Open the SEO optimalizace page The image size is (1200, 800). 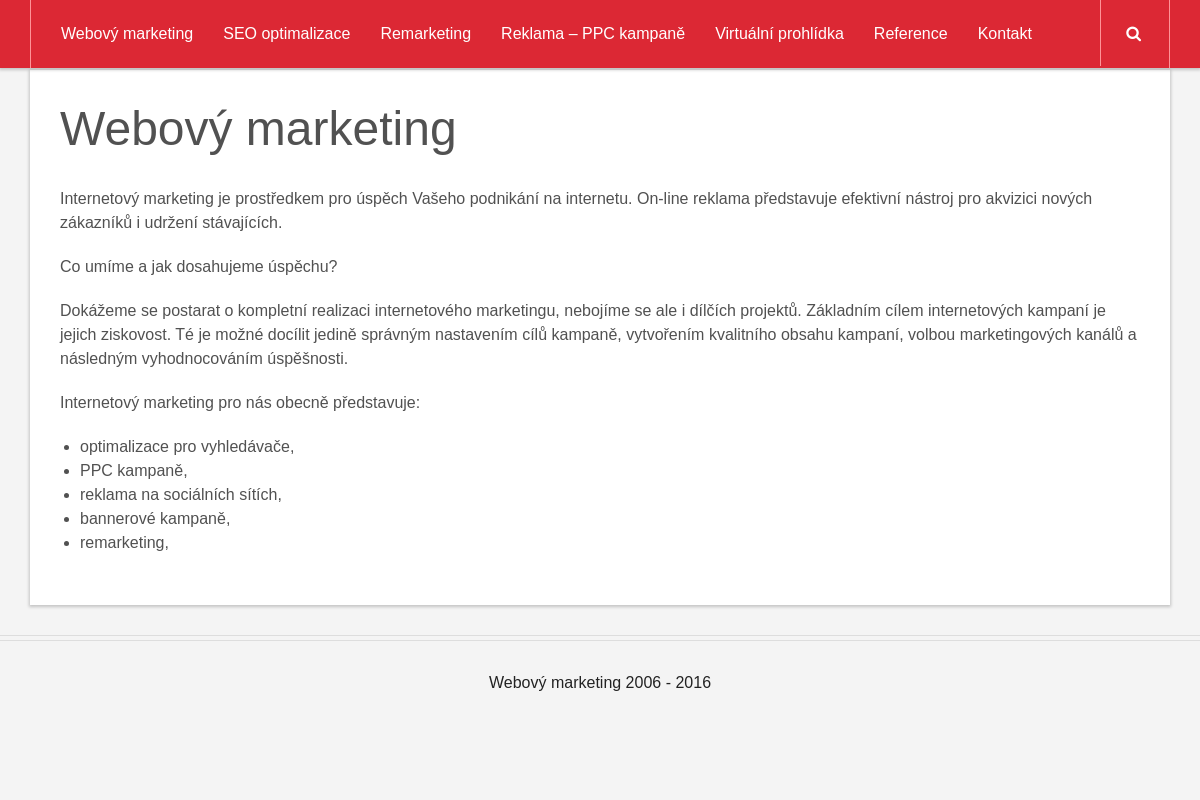tap(287, 33)
